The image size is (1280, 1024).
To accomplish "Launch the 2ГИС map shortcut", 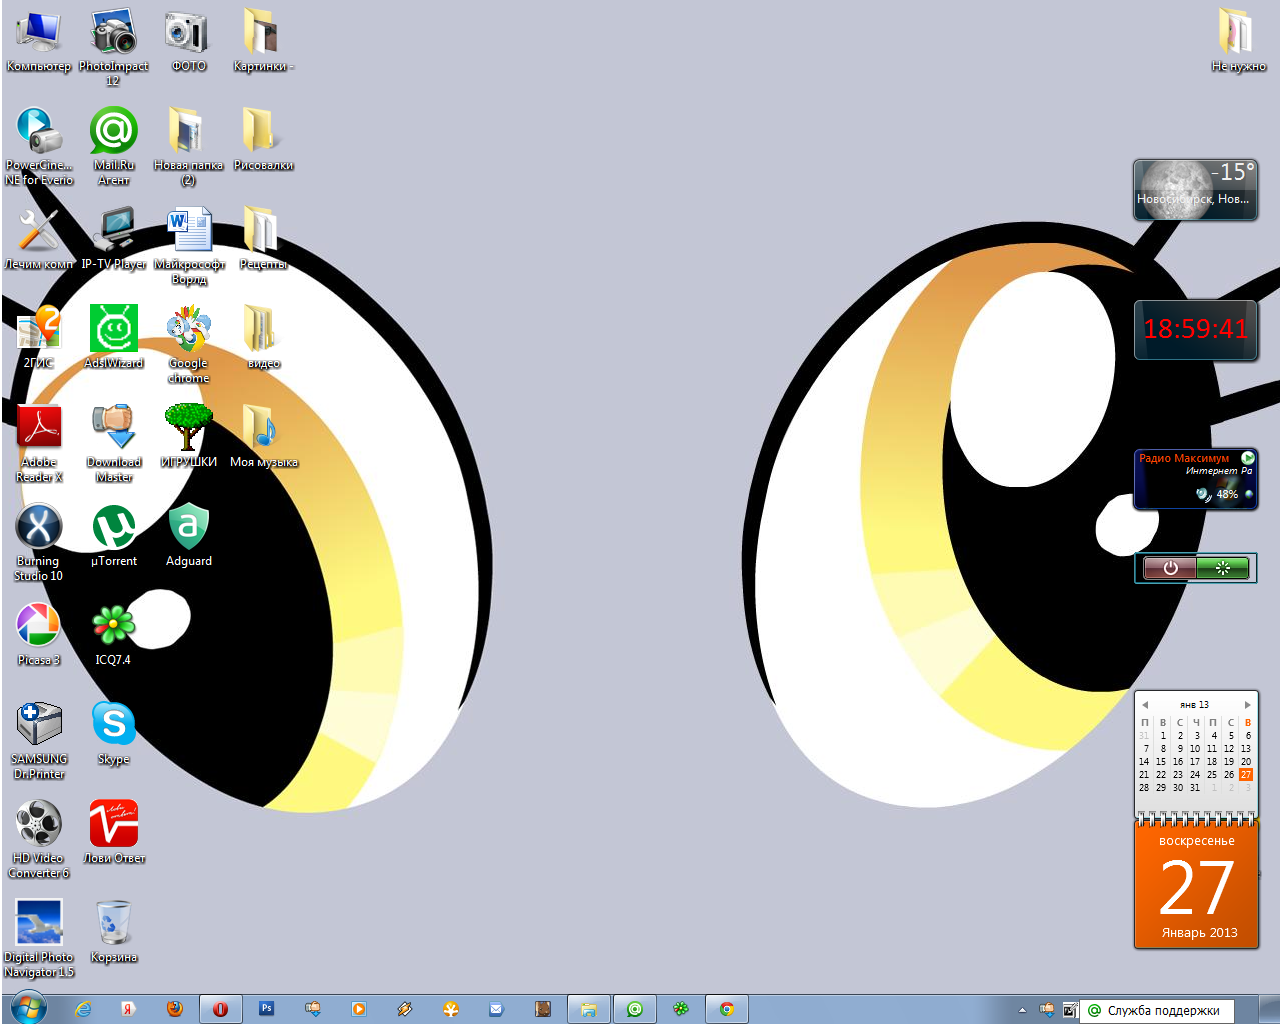I will click(x=38, y=337).
